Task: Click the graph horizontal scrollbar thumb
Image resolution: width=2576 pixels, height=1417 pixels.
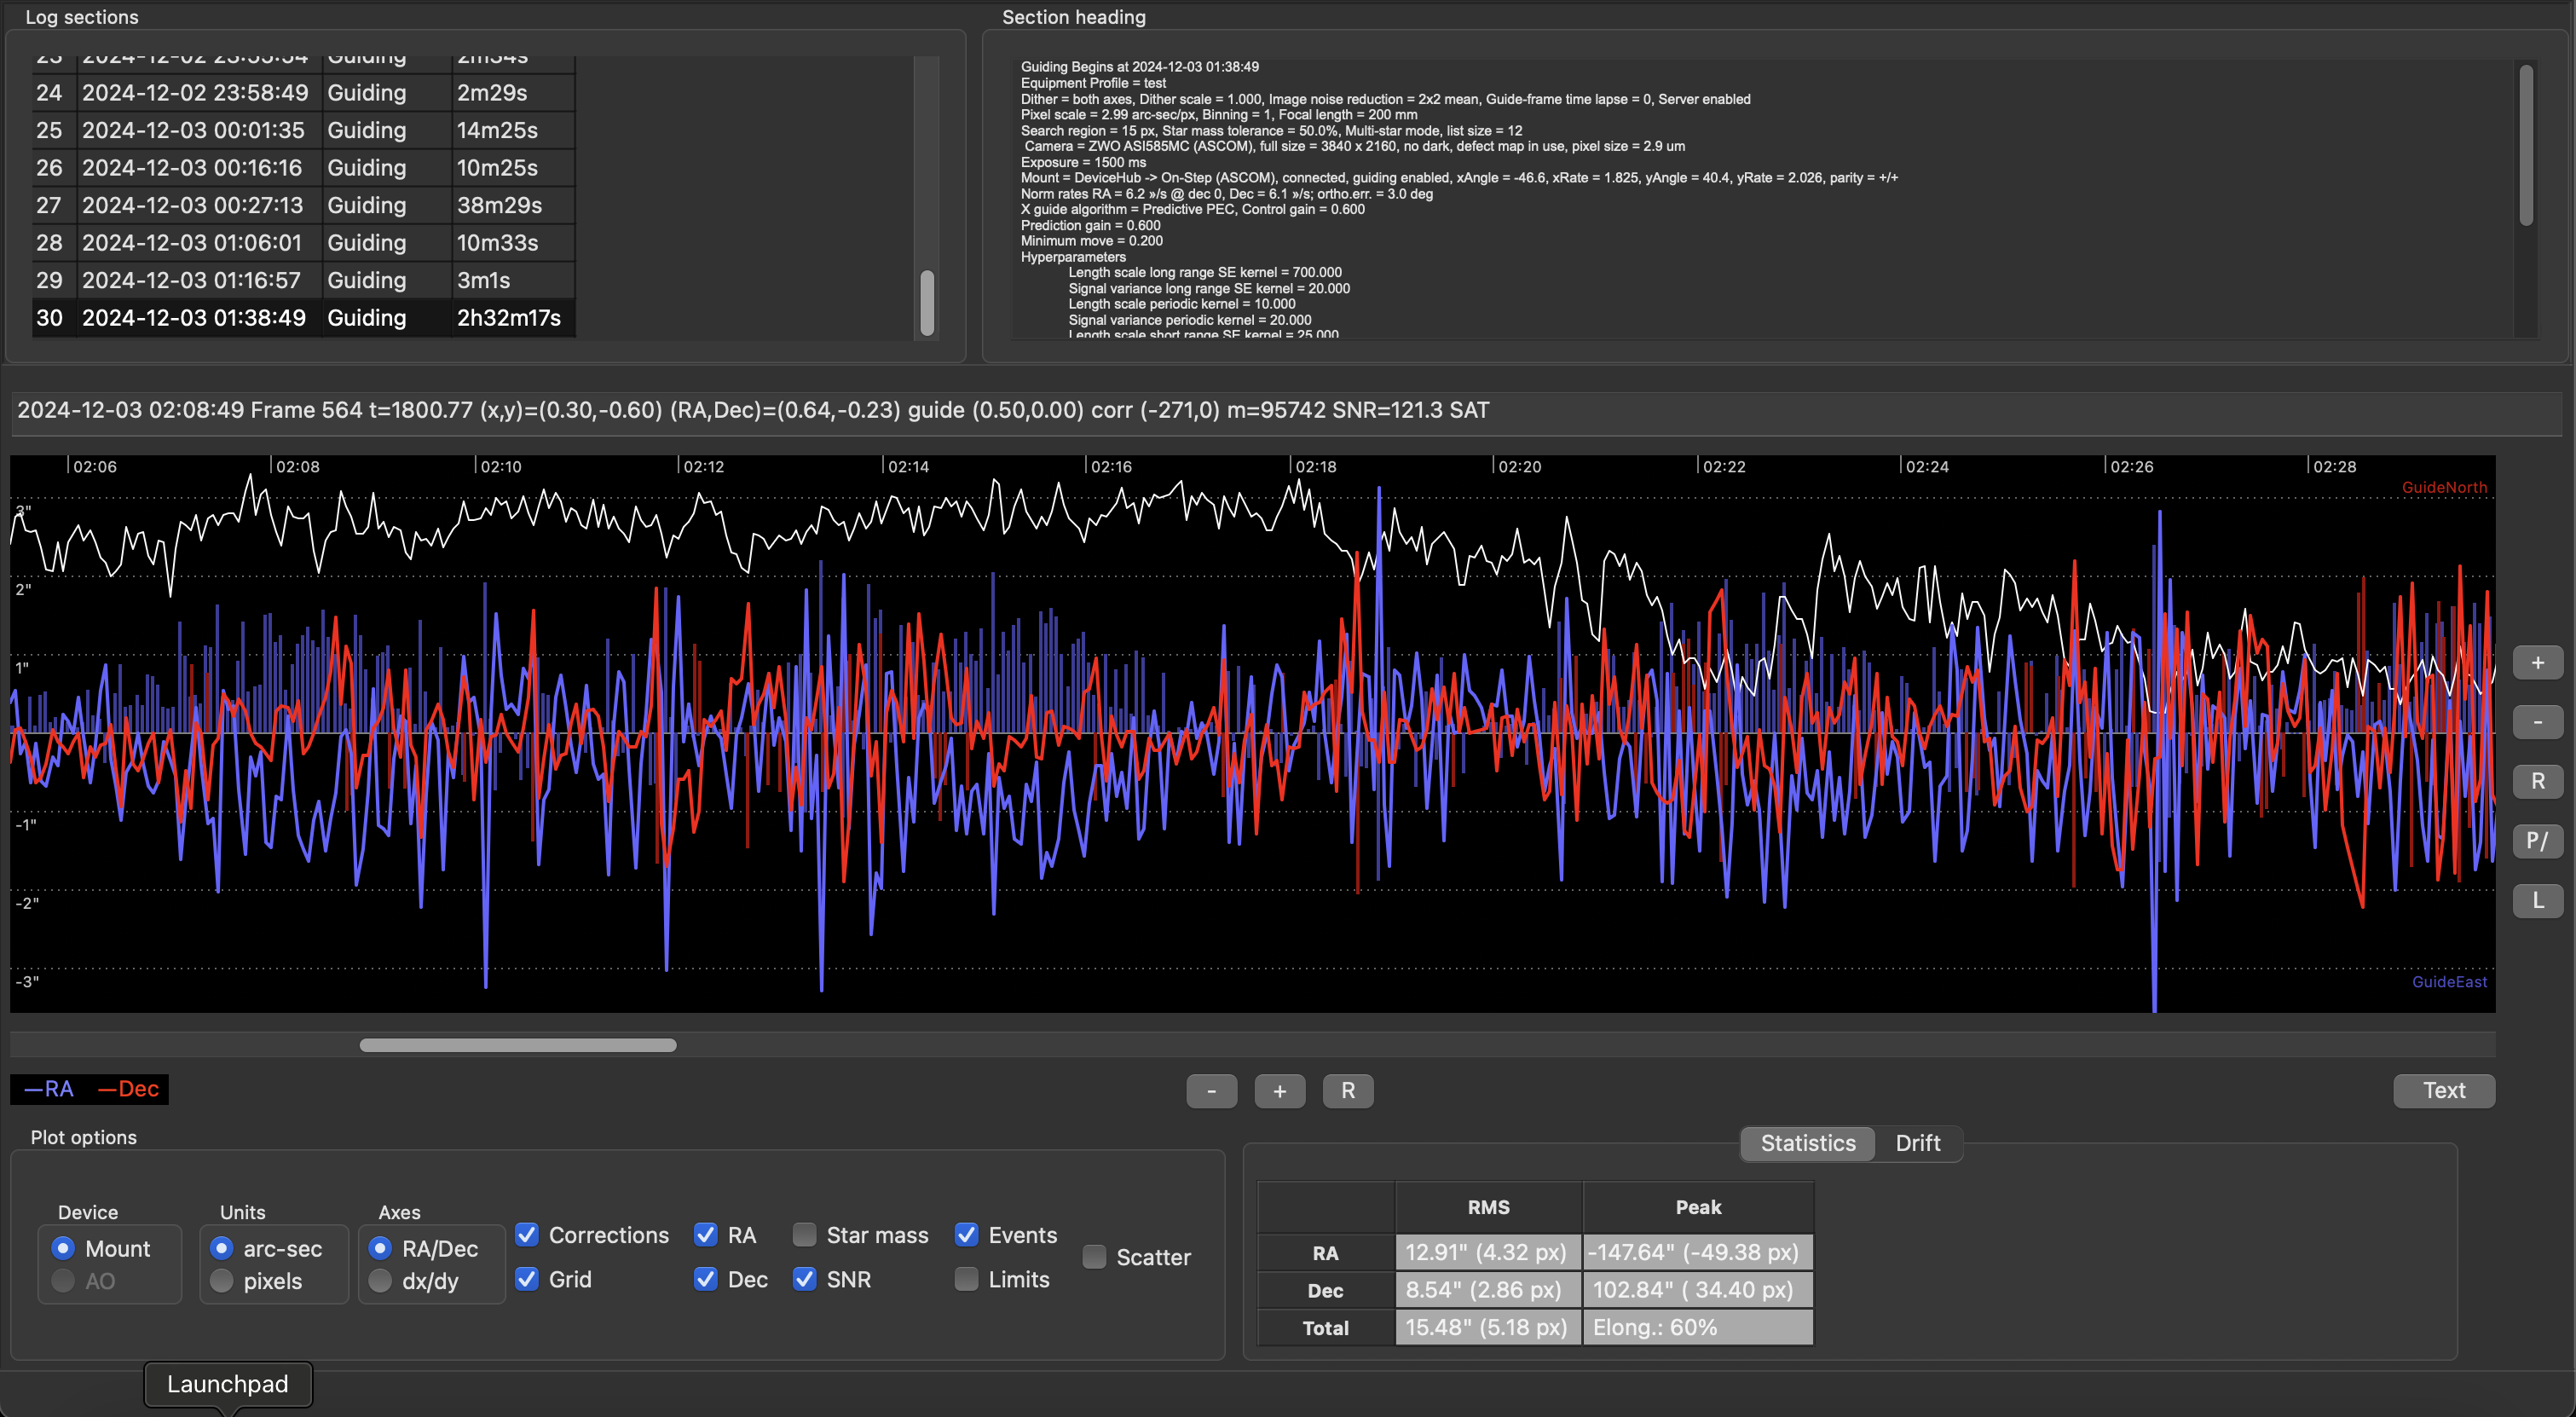Action: (517, 1045)
